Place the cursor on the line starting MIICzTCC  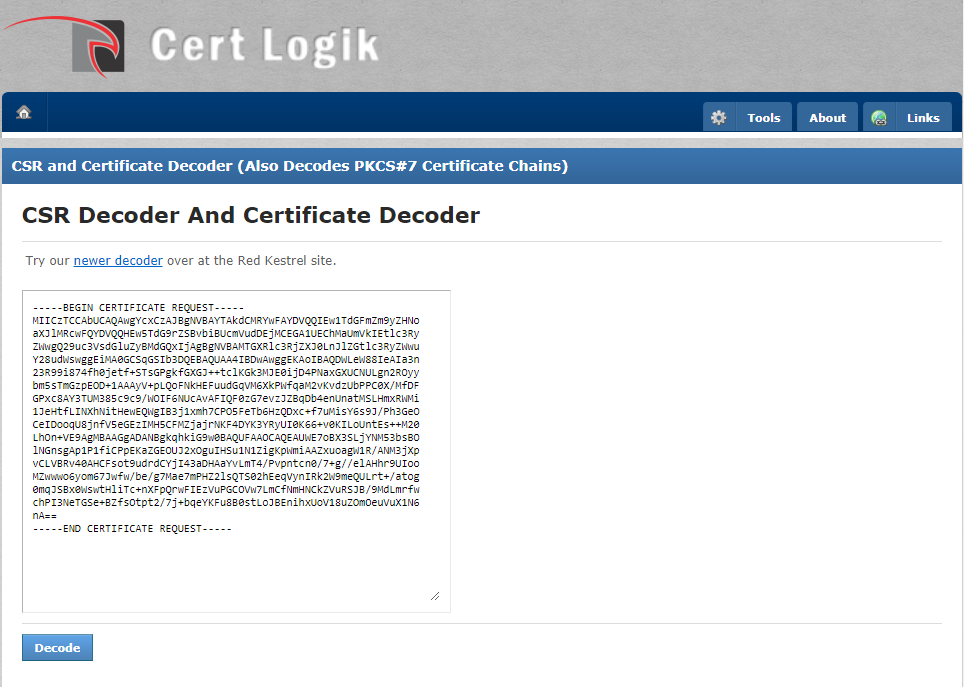(x=226, y=320)
